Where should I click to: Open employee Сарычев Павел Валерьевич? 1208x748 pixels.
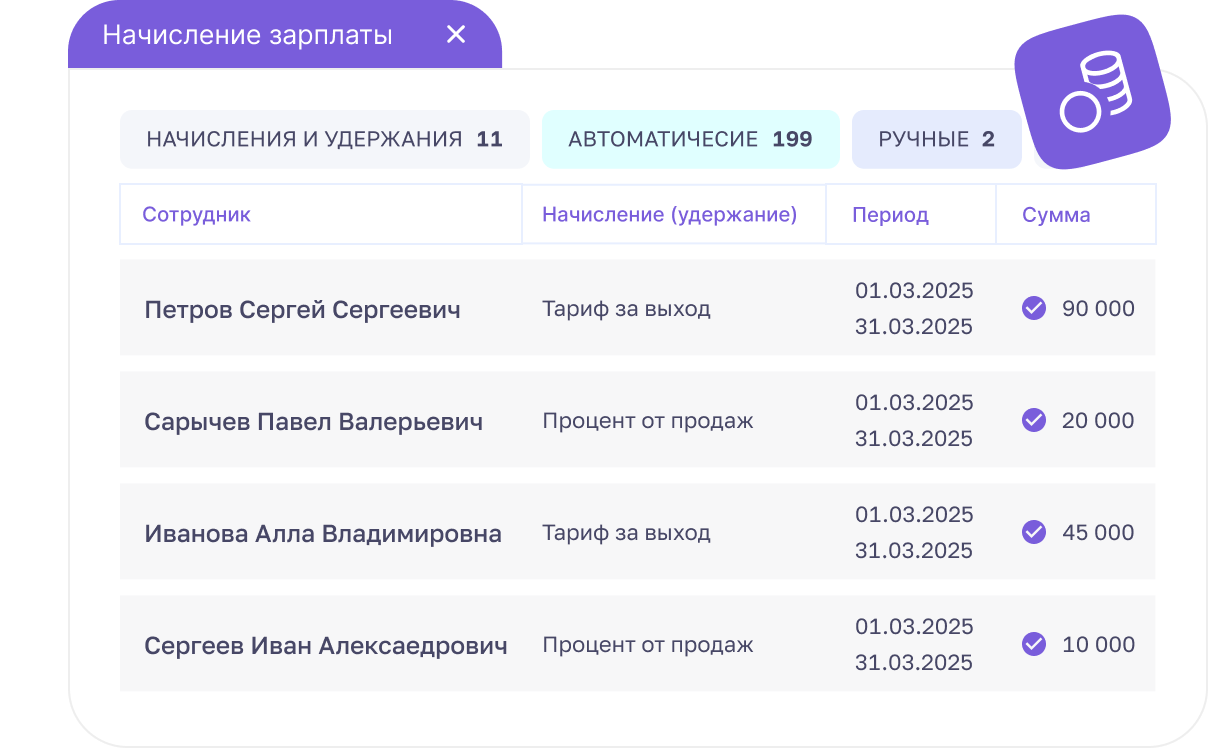tap(313, 421)
